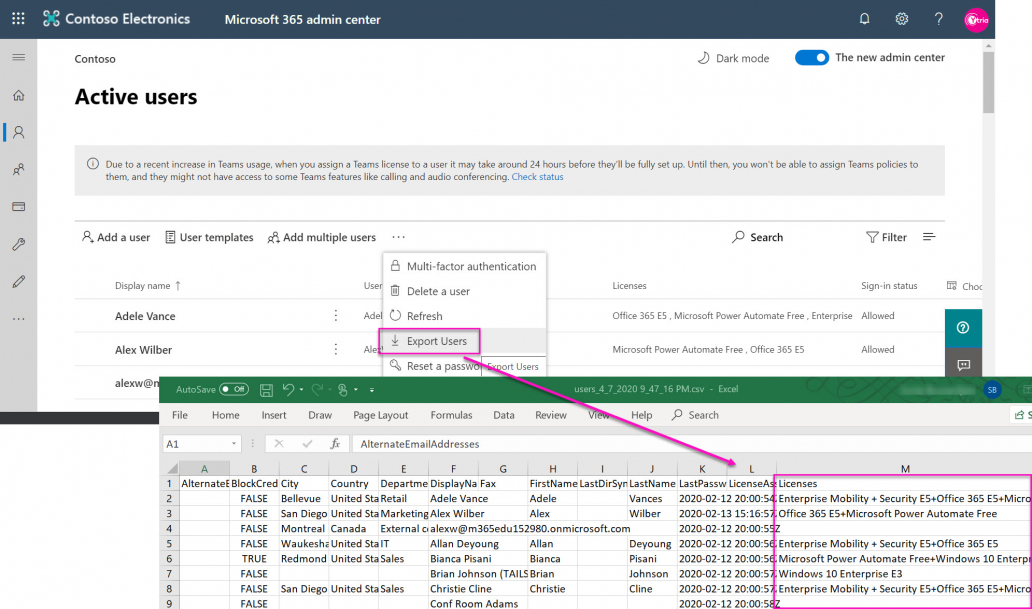Image resolution: width=1032 pixels, height=609 pixels.
Task: Expand Excel Name Box dropdown
Action: tap(234, 444)
